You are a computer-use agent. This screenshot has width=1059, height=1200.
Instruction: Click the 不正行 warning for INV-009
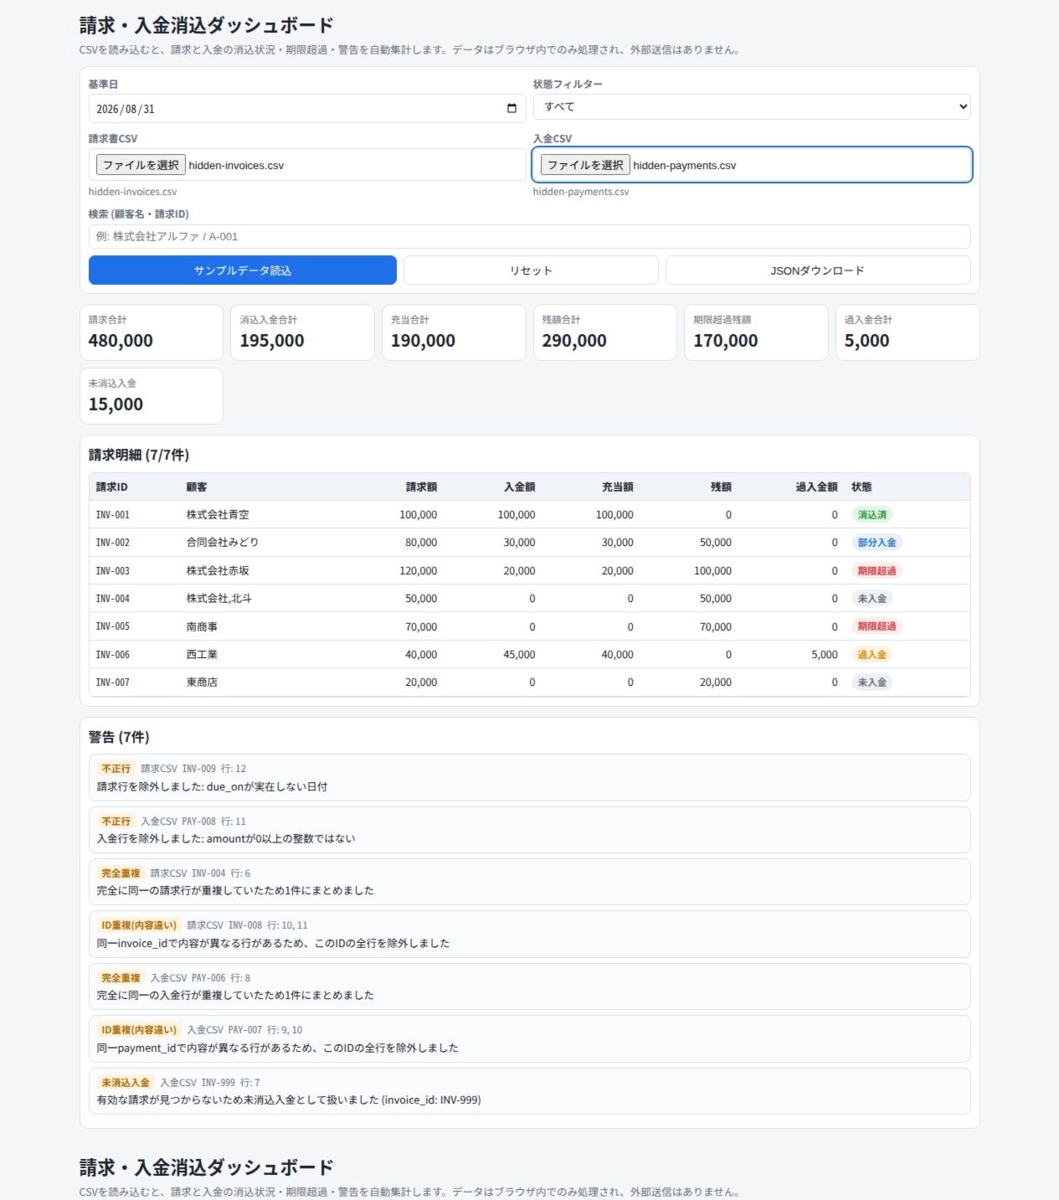(529, 778)
